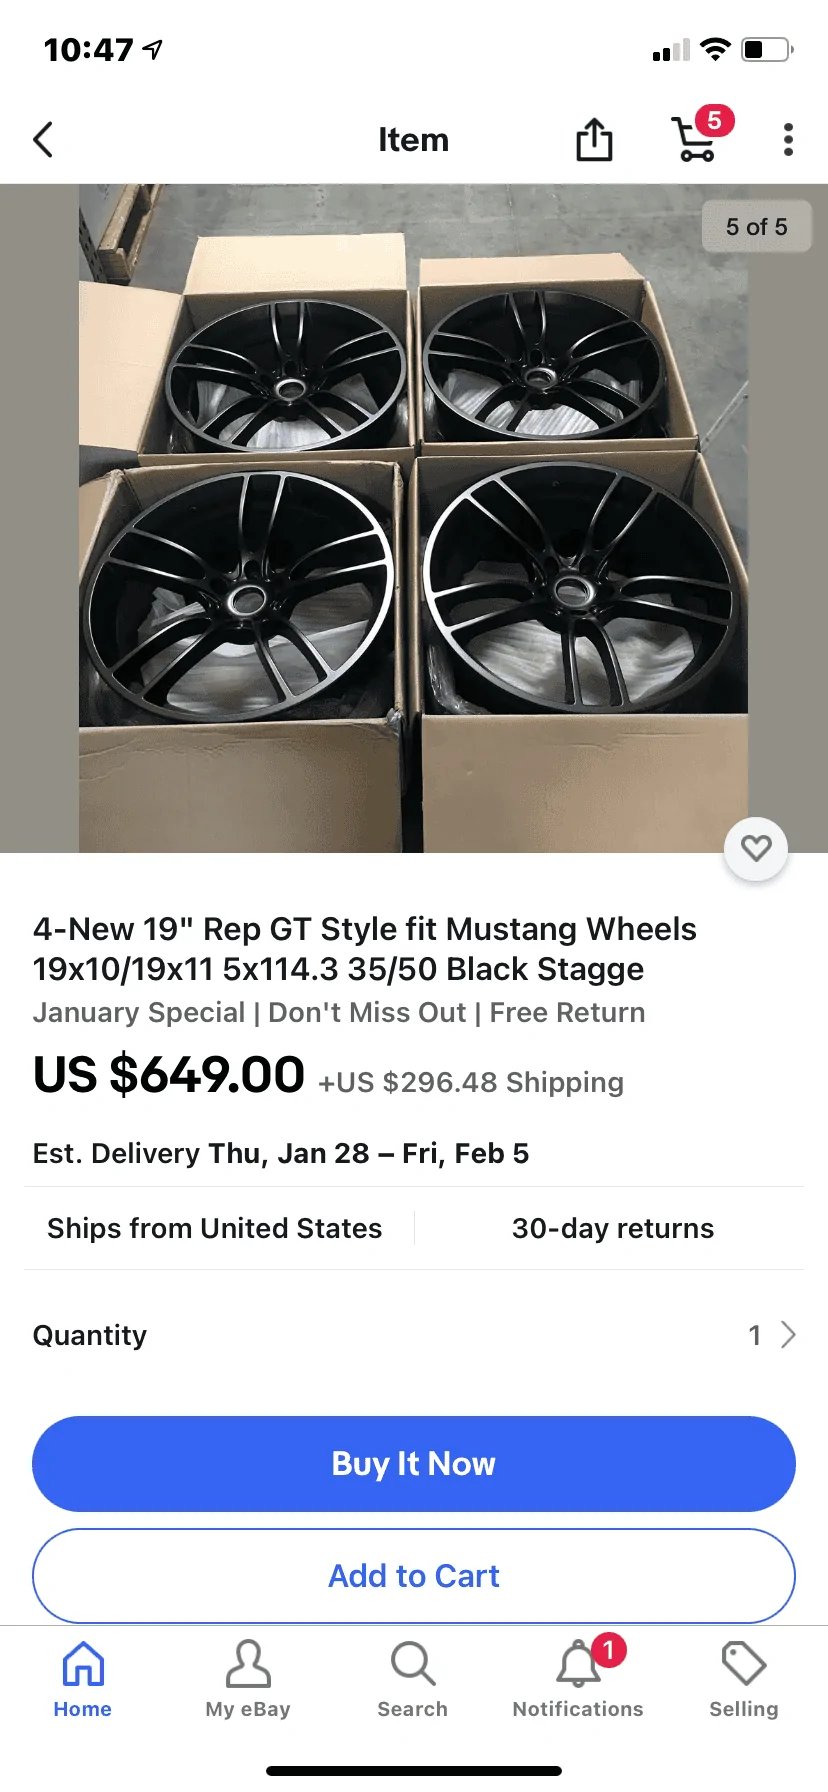The image size is (828, 1792).
Task: Tap the Est. Delivery date line
Action: pyautogui.click(x=281, y=1153)
